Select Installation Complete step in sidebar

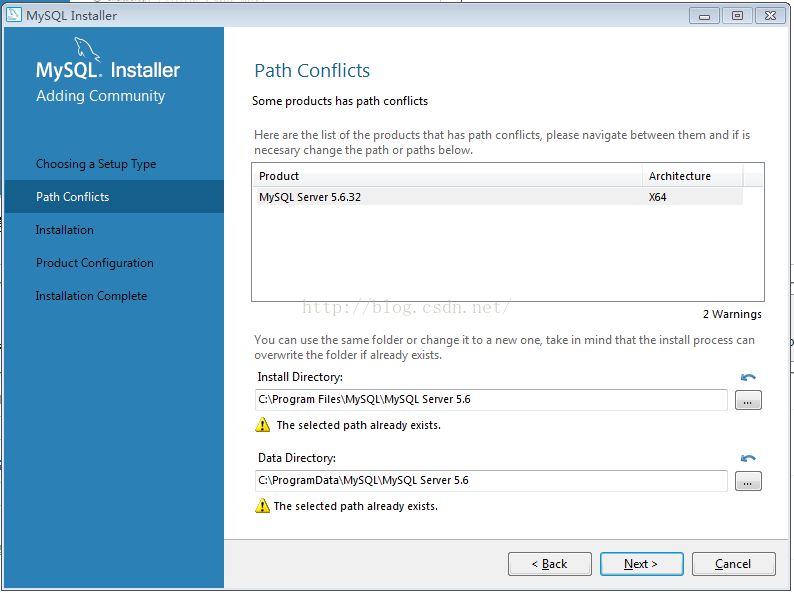[x=91, y=296]
